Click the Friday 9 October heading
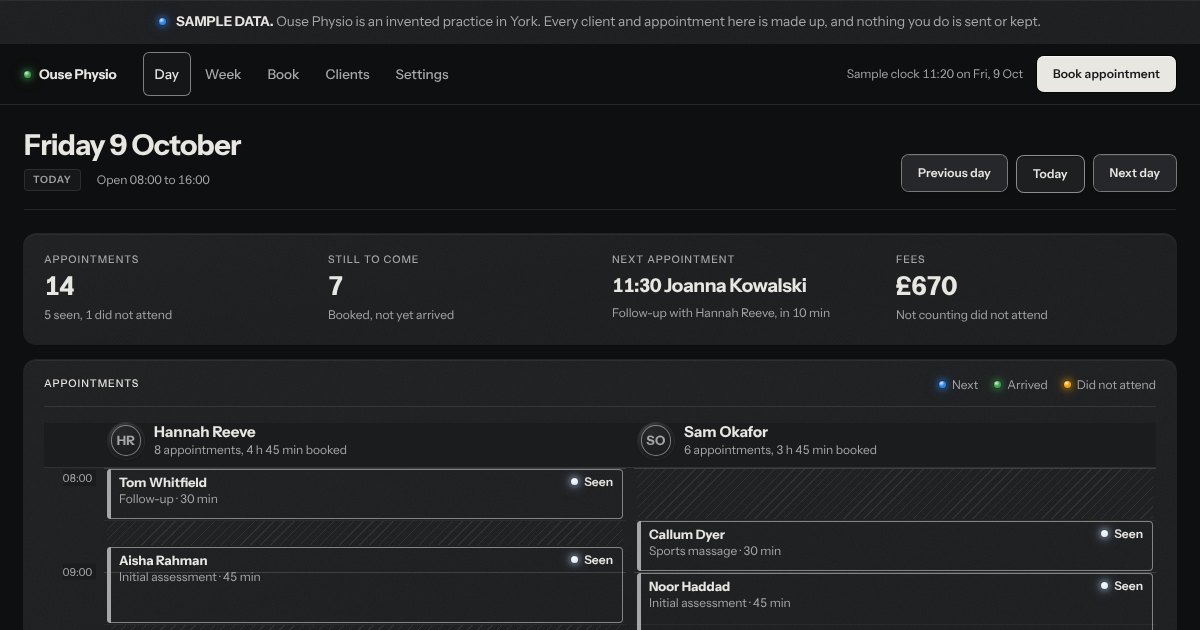 point(132,146)
